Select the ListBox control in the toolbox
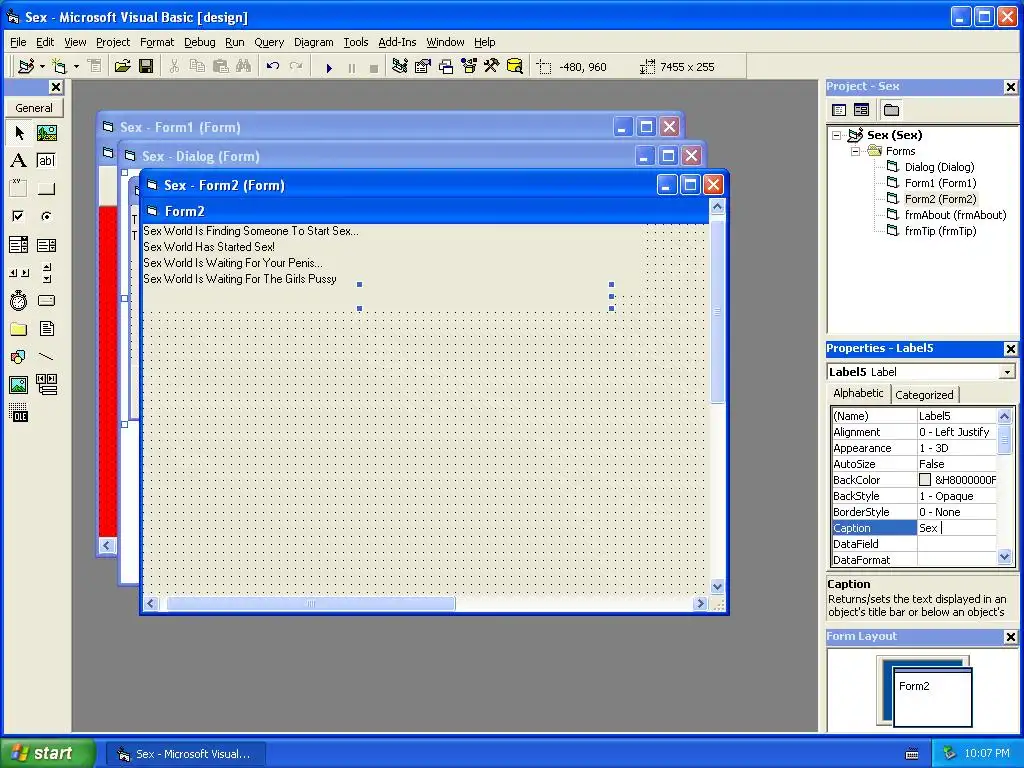This screenshot has width=1024, height=768. [x=46, y=245]
